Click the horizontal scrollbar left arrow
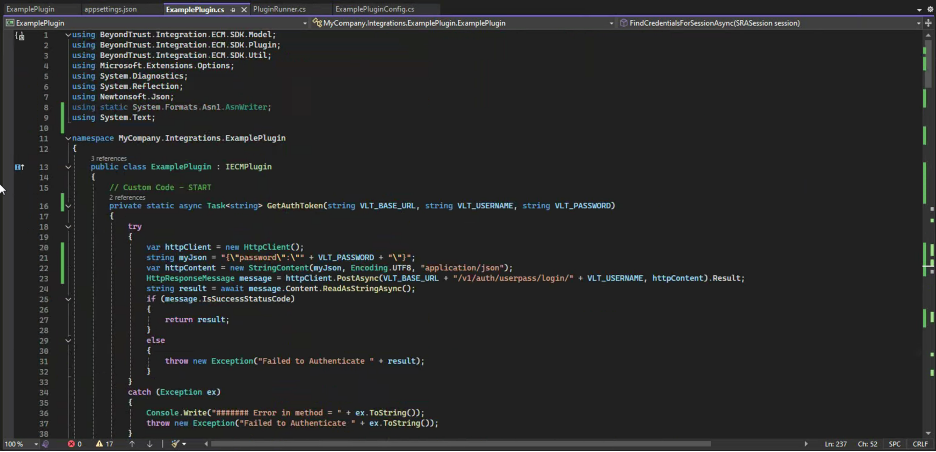 [207, 444]
